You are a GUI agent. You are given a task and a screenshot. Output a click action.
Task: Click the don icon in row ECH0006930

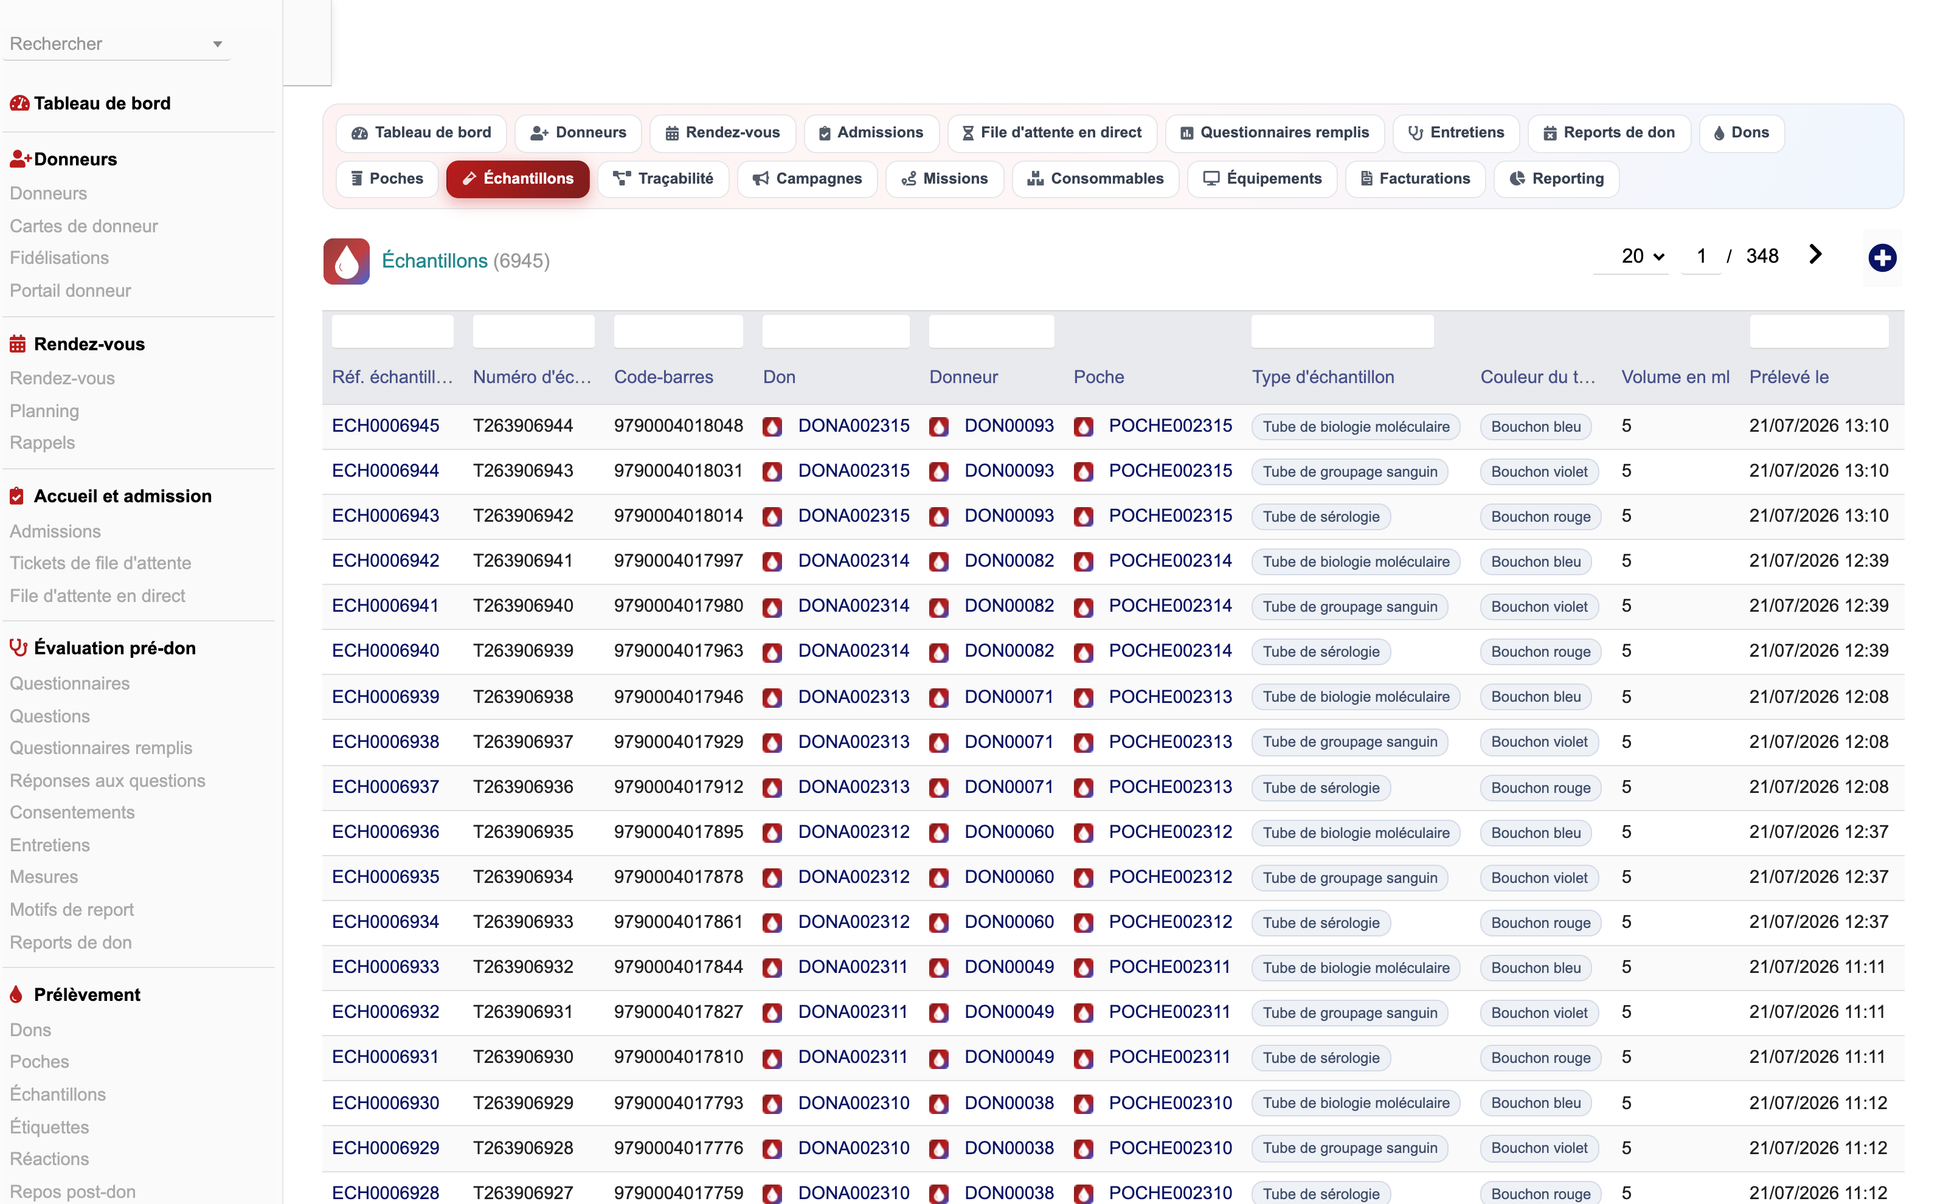pyautogui.click(x=772, y=1104)
